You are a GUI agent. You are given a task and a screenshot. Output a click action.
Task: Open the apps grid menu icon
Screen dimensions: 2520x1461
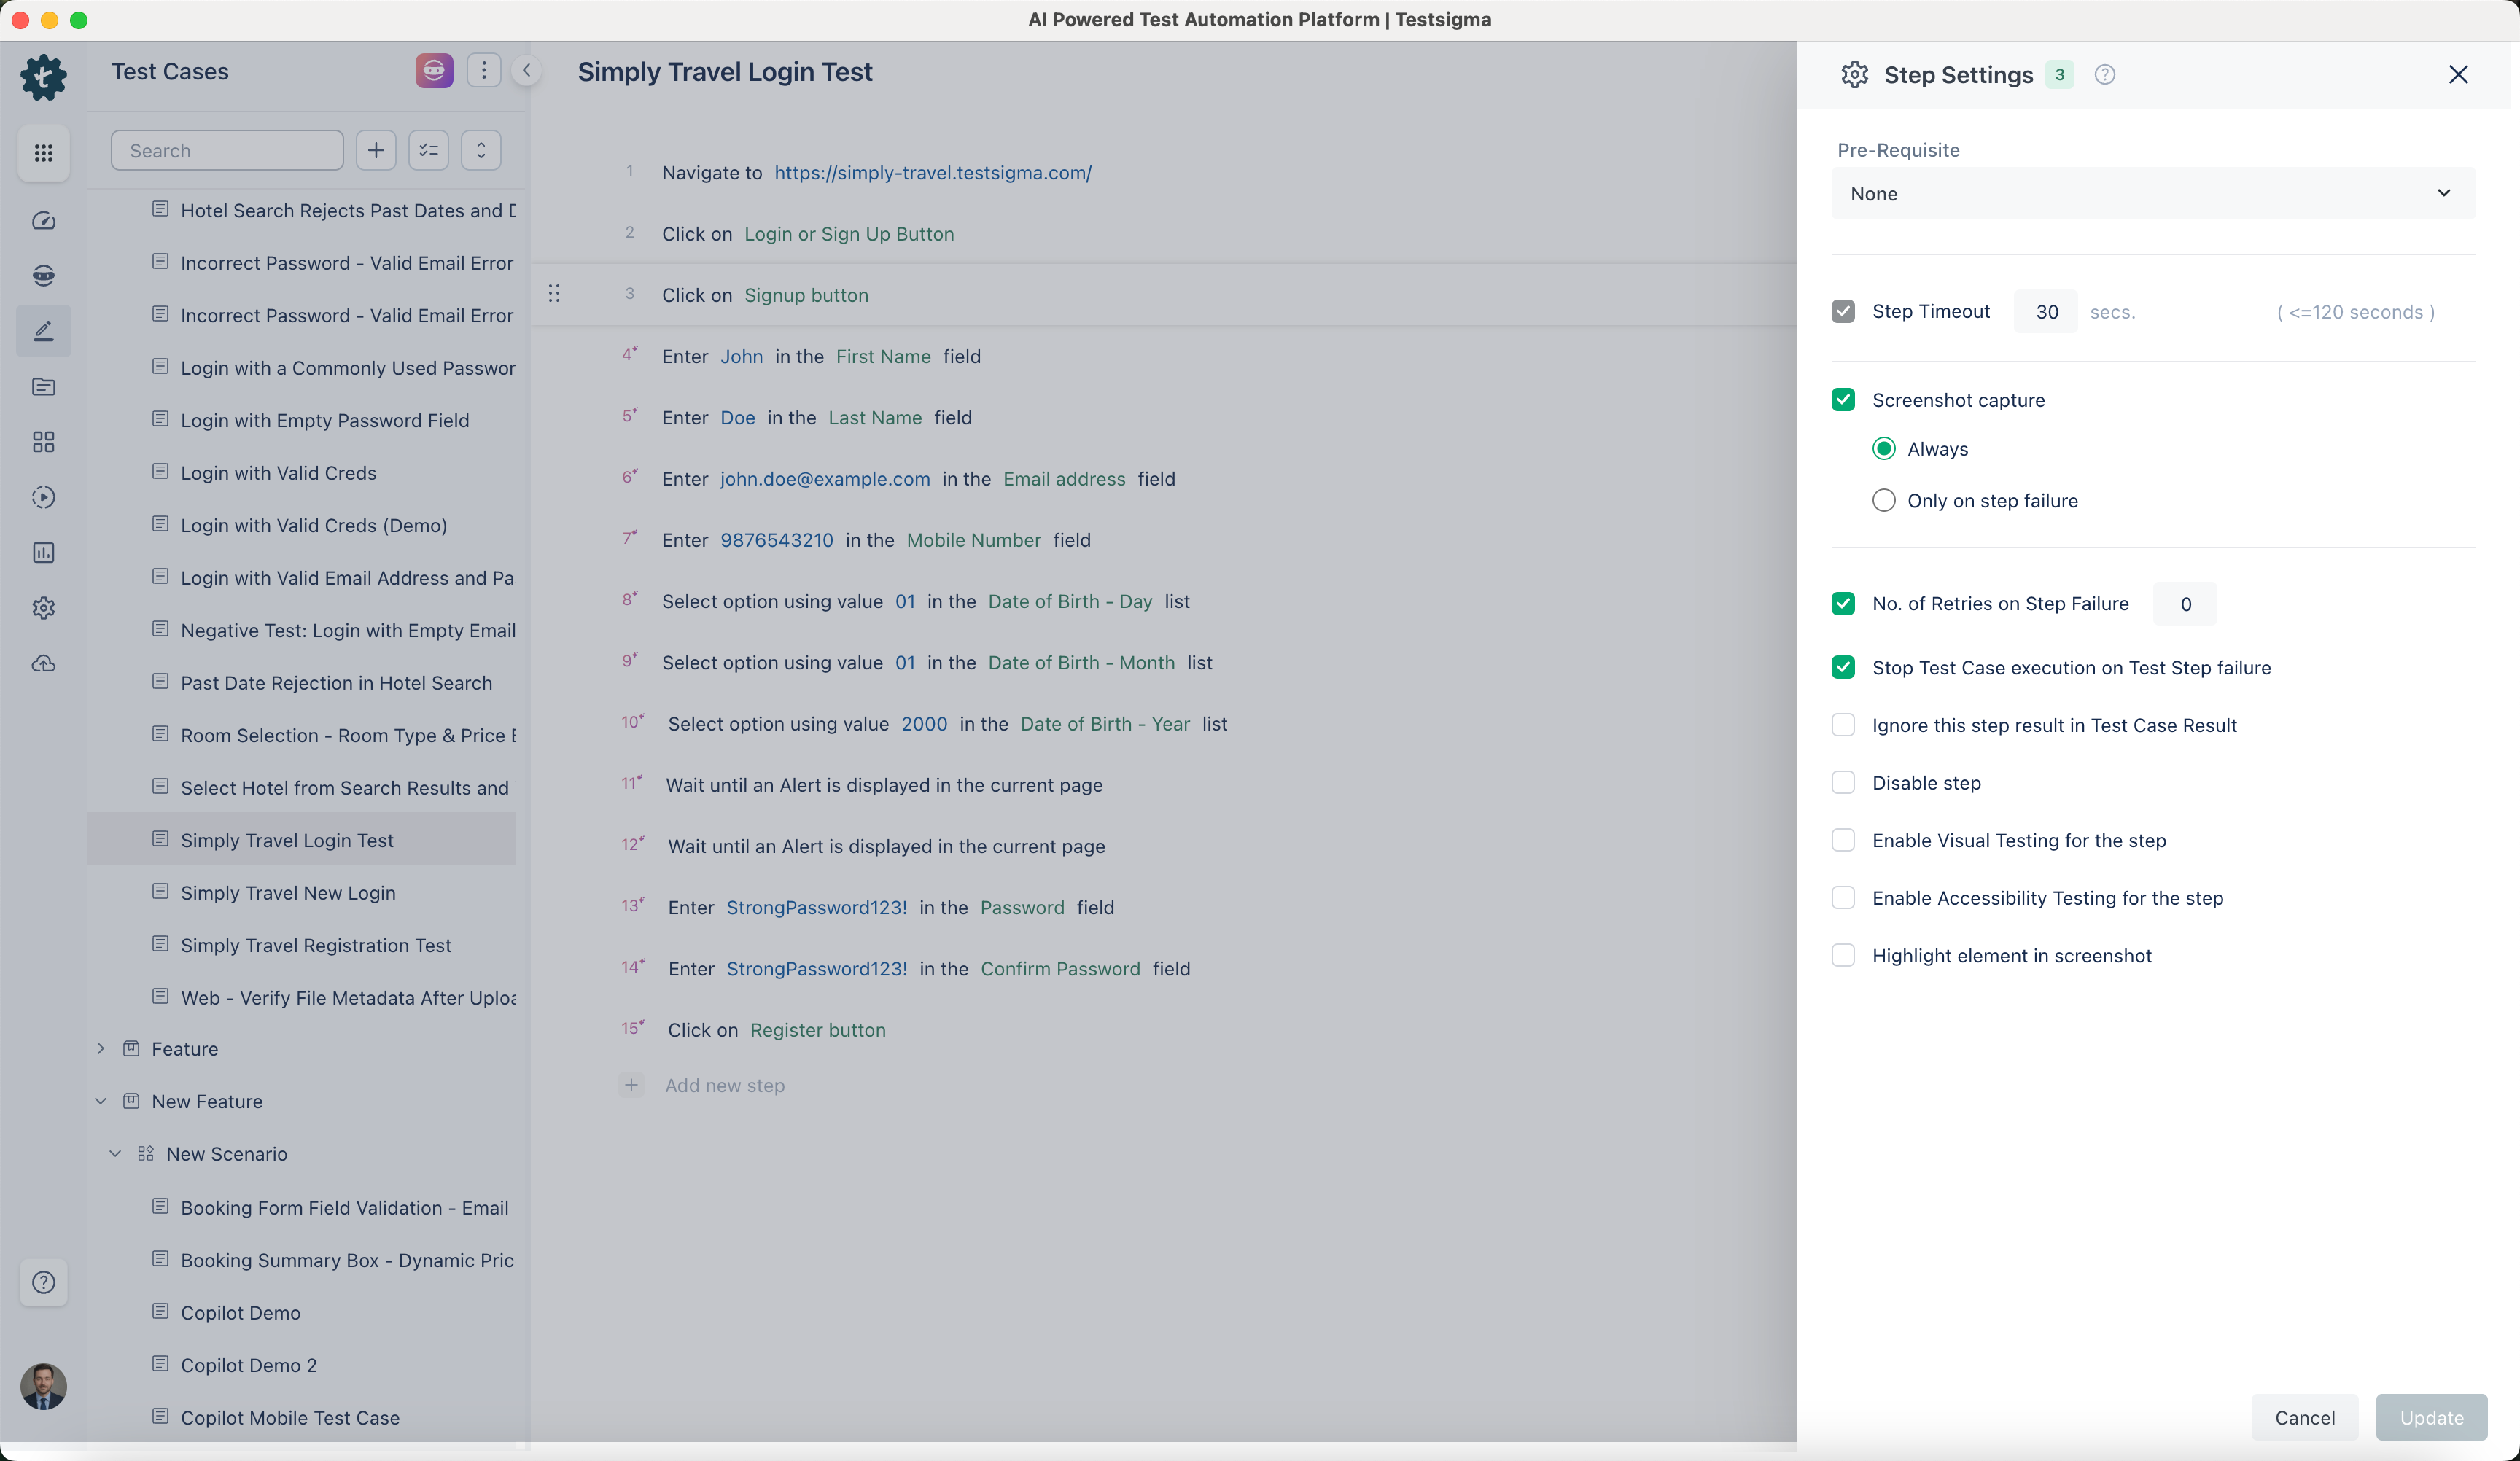point(43,153)
